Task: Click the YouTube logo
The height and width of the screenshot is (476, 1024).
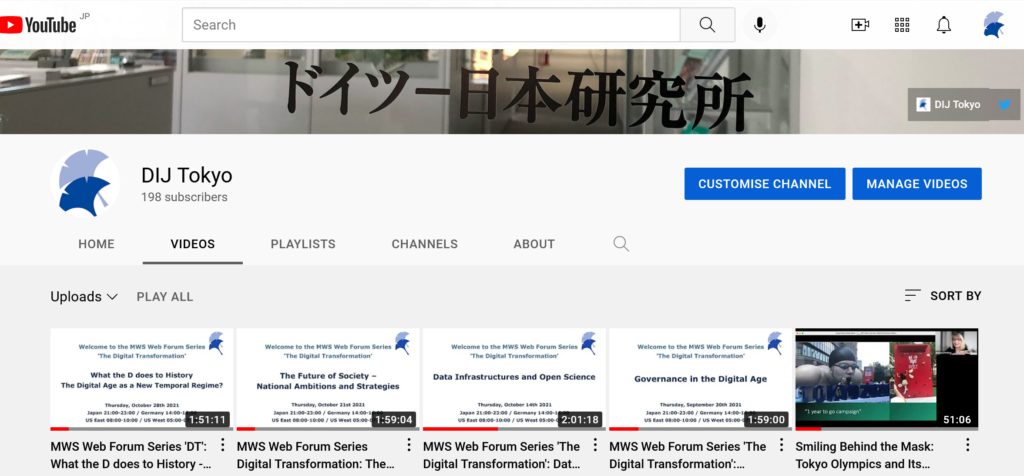Action: coord(38,25)
